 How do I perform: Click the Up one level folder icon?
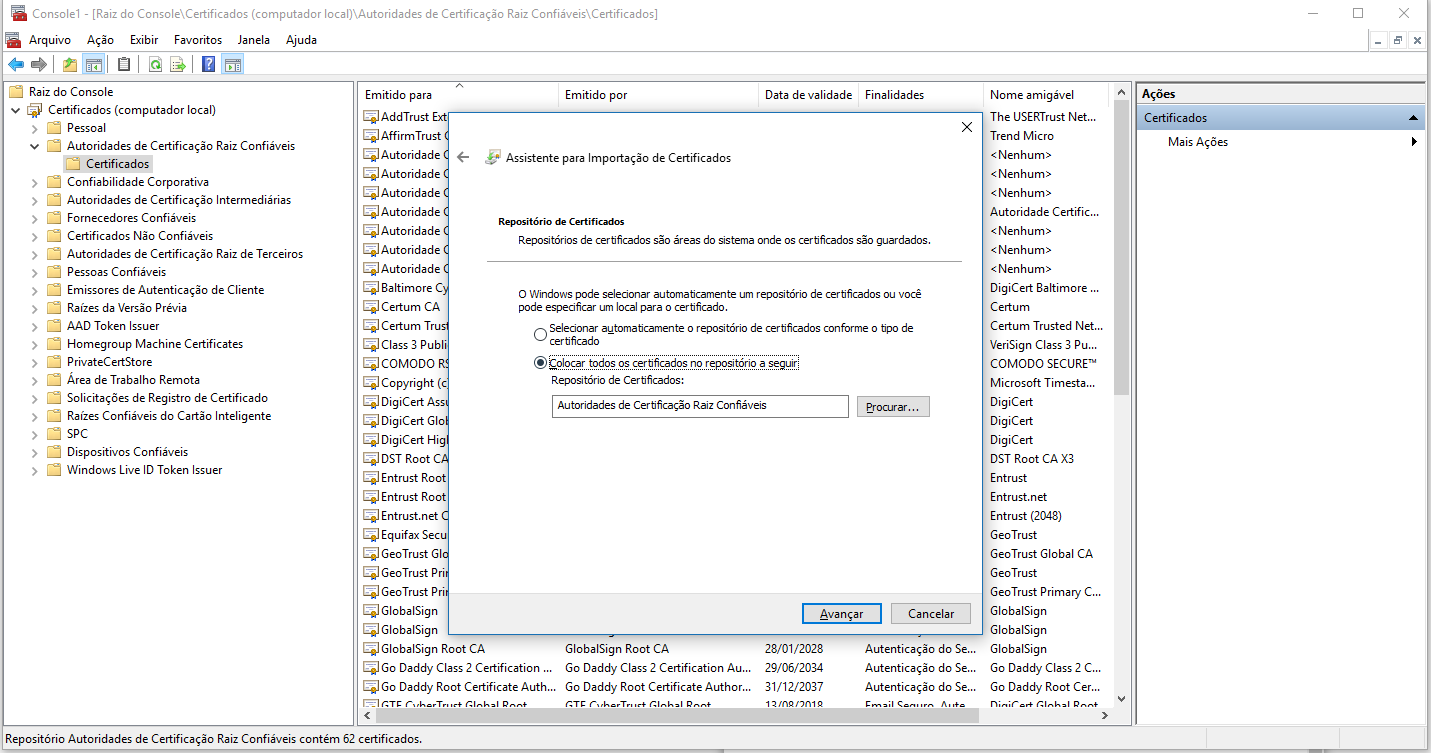point(70,65)
